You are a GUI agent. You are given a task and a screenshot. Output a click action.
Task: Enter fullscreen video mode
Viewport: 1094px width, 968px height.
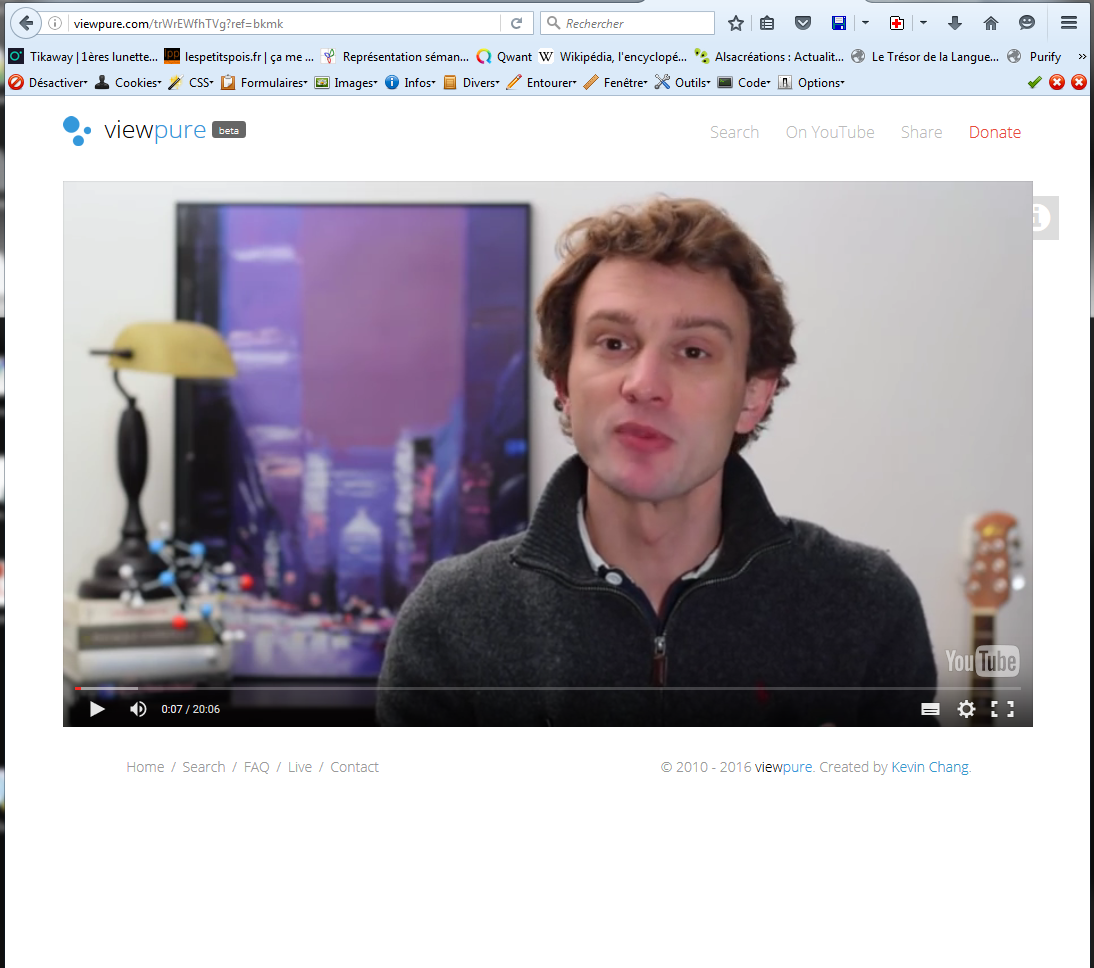[x=1003, y=709]
